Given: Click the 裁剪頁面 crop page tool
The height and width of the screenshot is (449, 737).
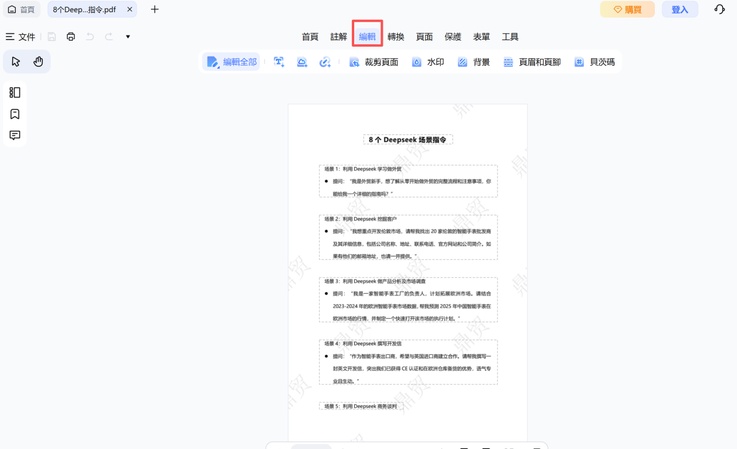Looking at the screenshot, I should click(x=374, y=62).
